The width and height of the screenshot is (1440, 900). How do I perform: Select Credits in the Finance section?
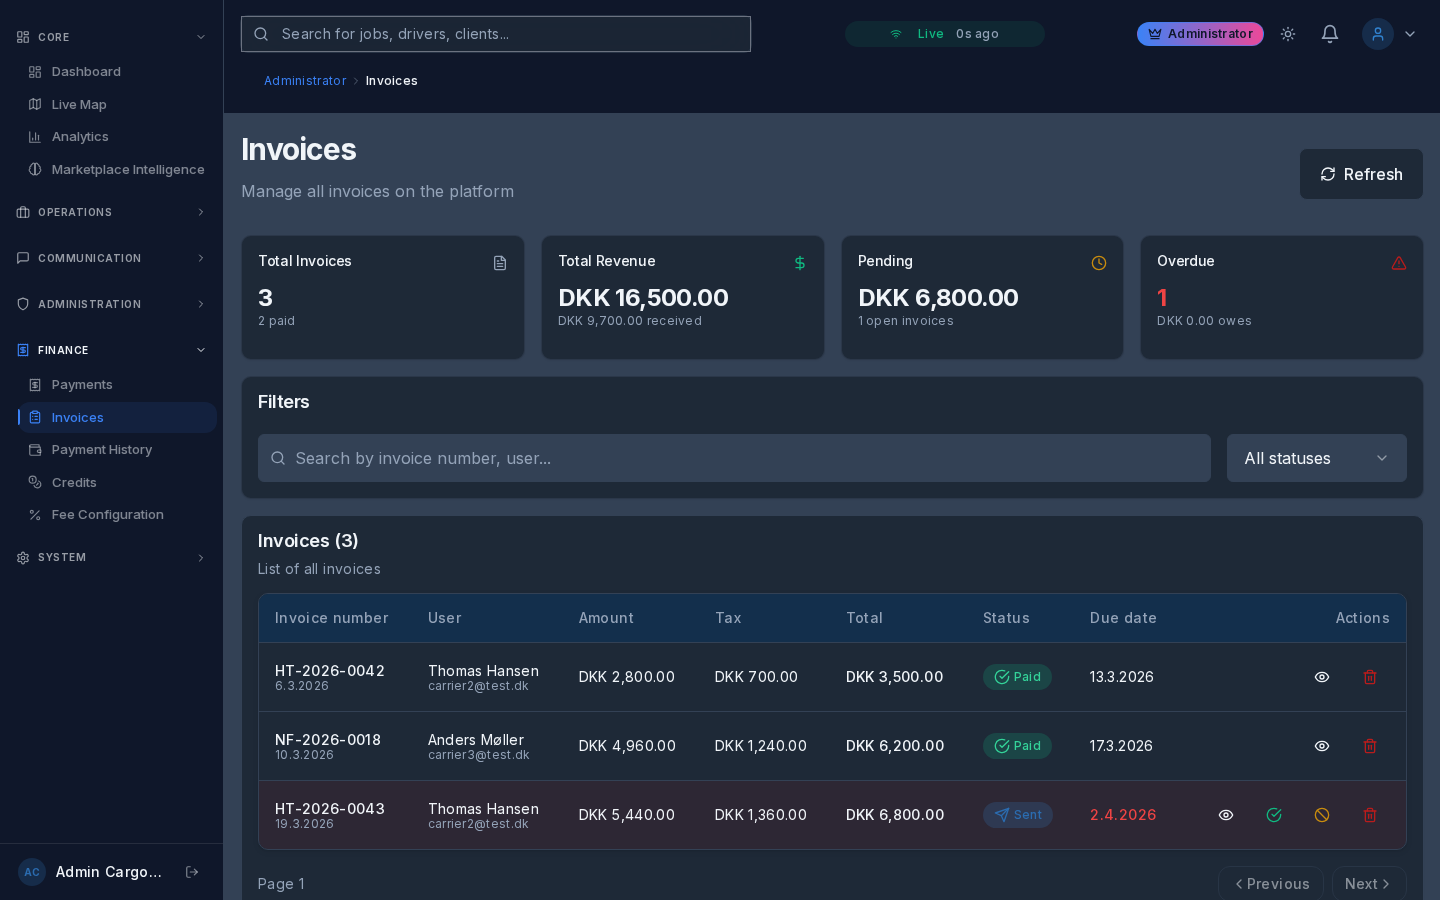tap(74, 483)
